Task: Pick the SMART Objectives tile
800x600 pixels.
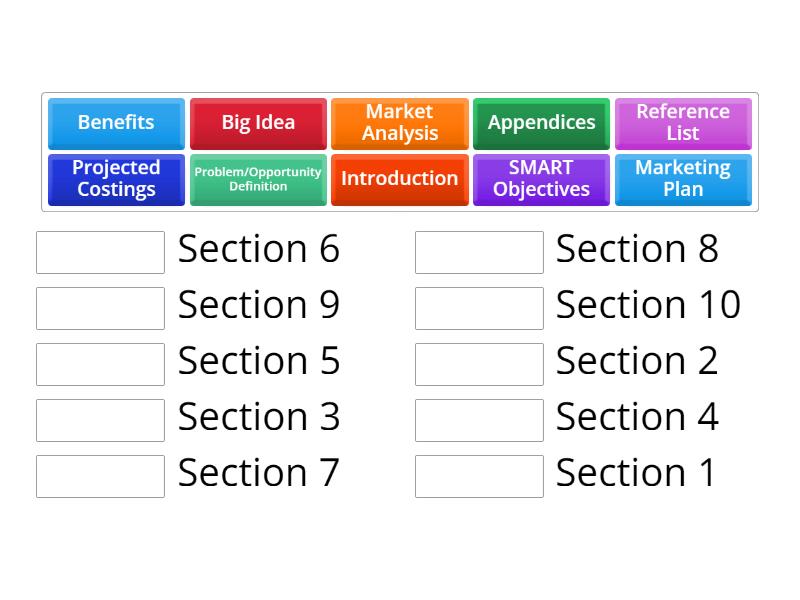Action: (541, 179)
